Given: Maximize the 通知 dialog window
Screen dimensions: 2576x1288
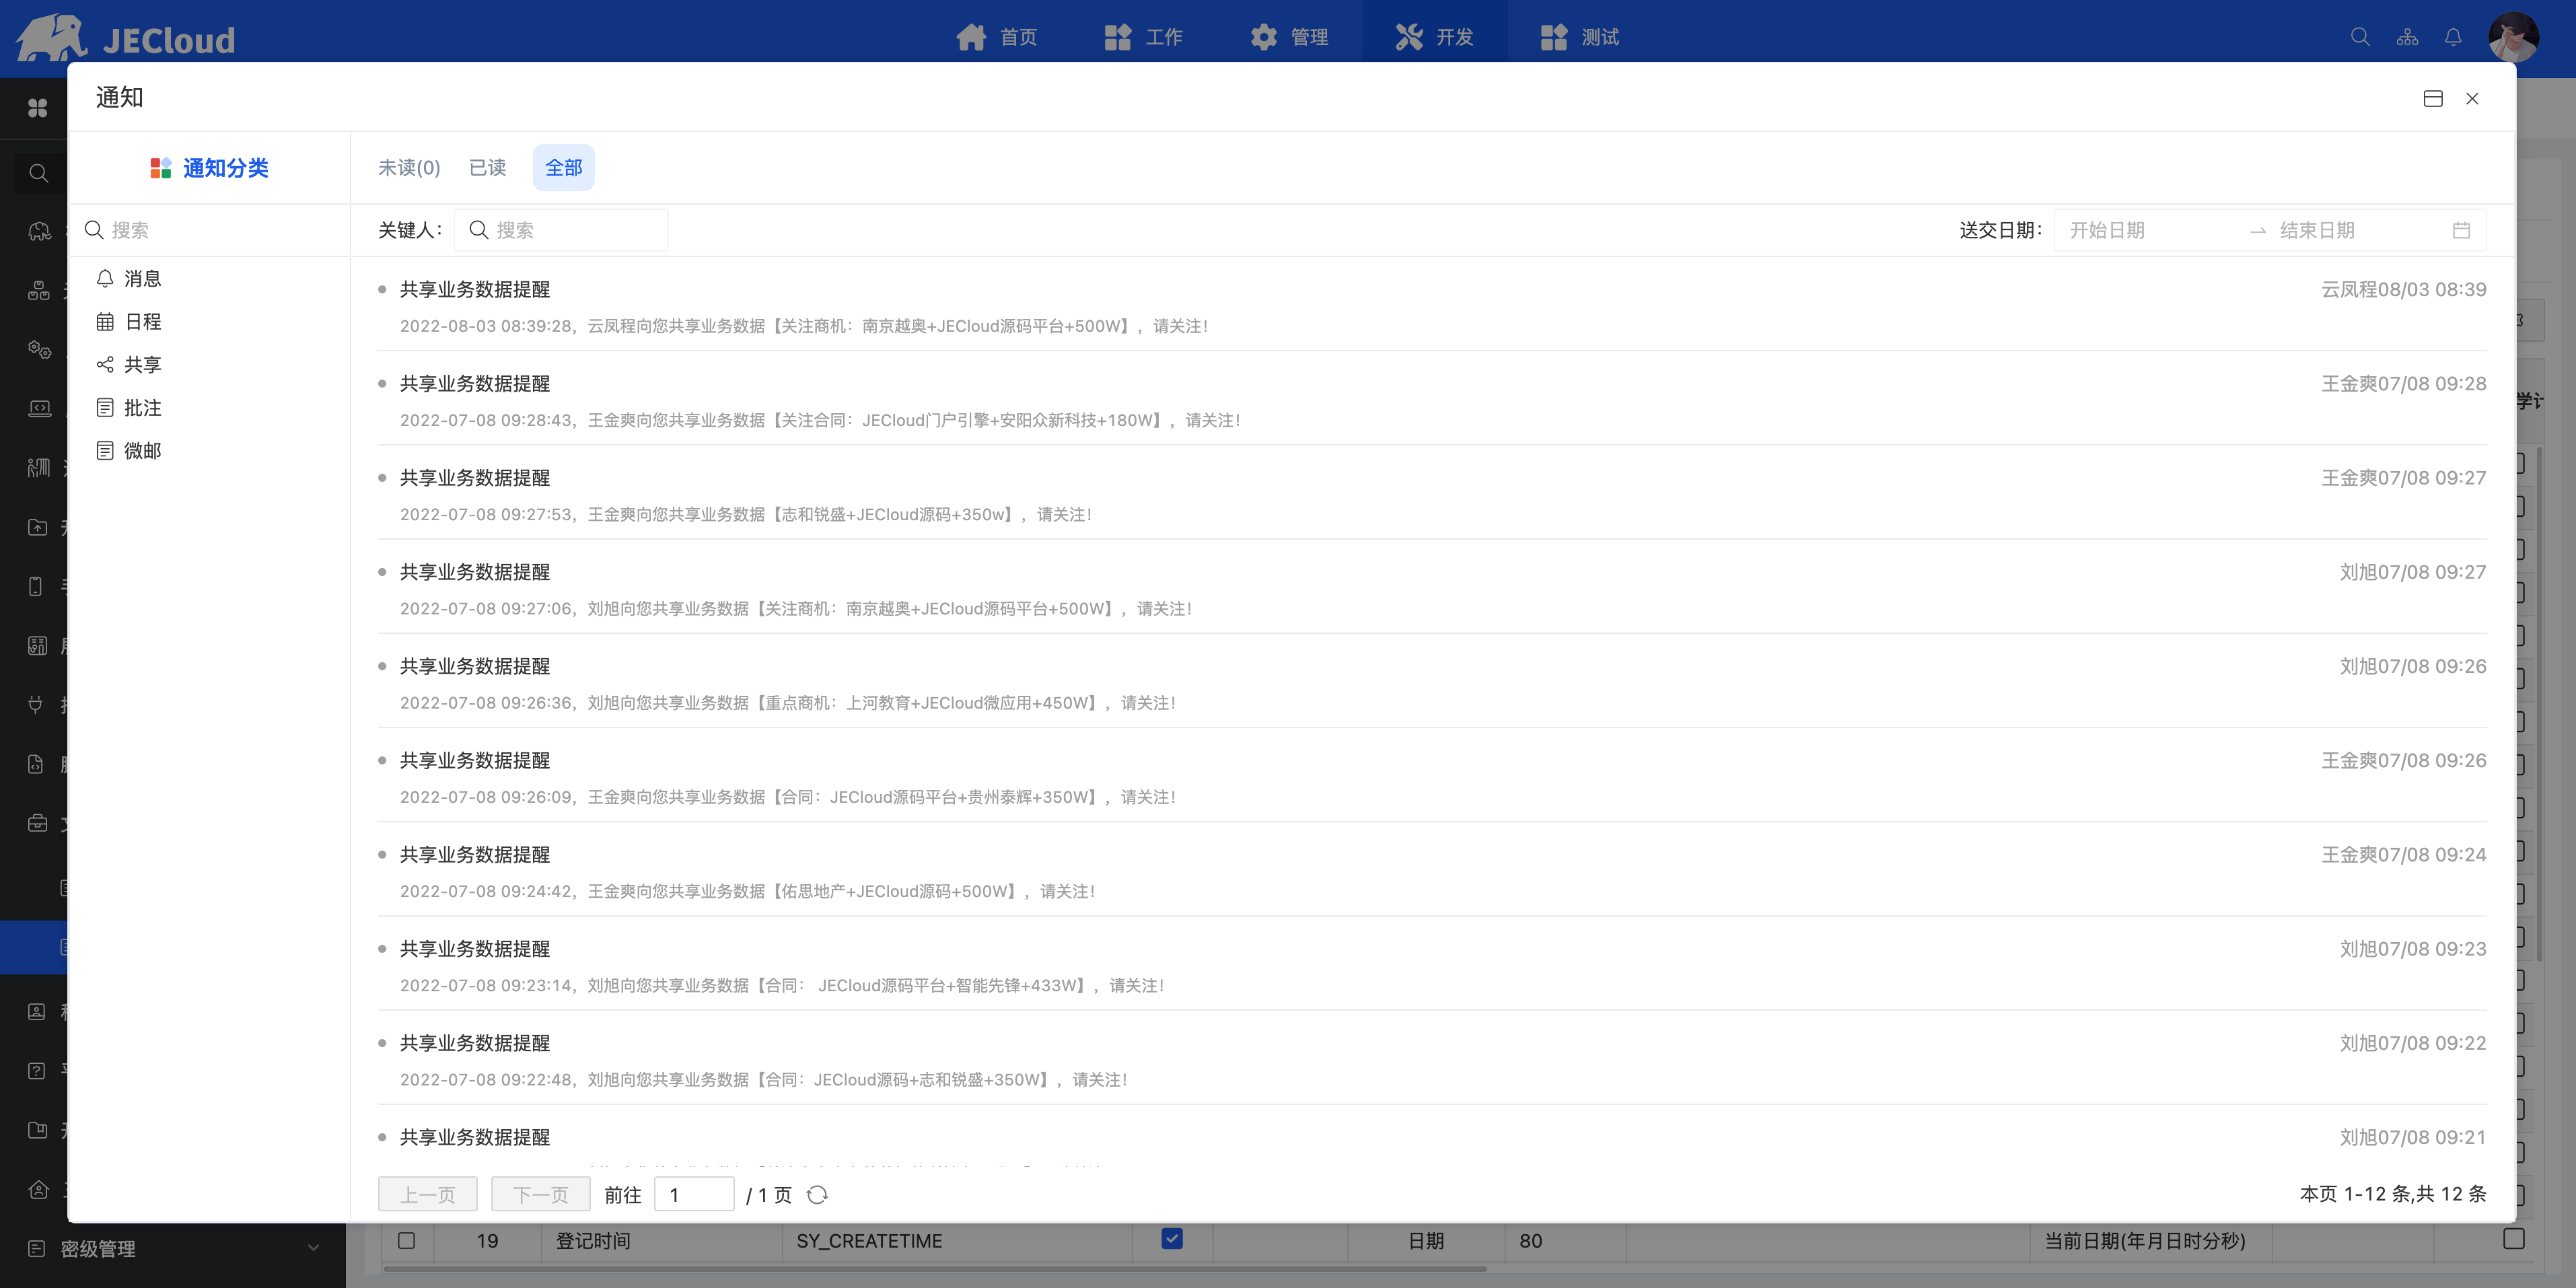Looking at the screenshot, I should [x=2433, y=98].
